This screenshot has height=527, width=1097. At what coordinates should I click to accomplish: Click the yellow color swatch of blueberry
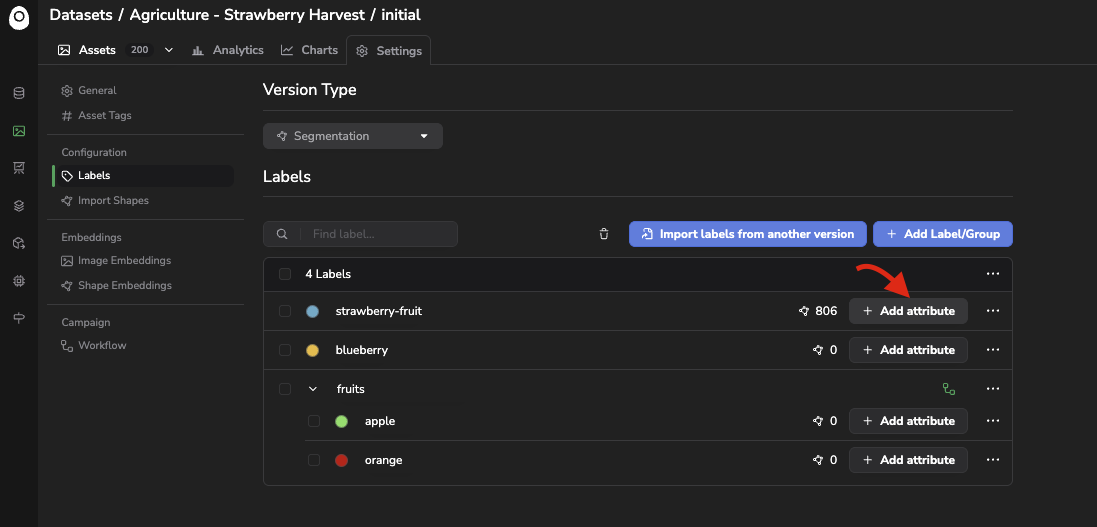313,350
